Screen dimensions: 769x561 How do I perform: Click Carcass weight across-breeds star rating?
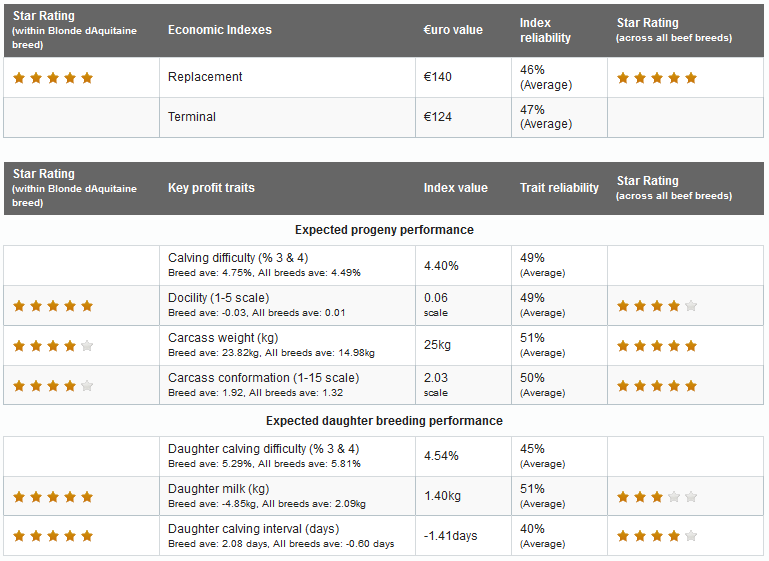[657, 346]
